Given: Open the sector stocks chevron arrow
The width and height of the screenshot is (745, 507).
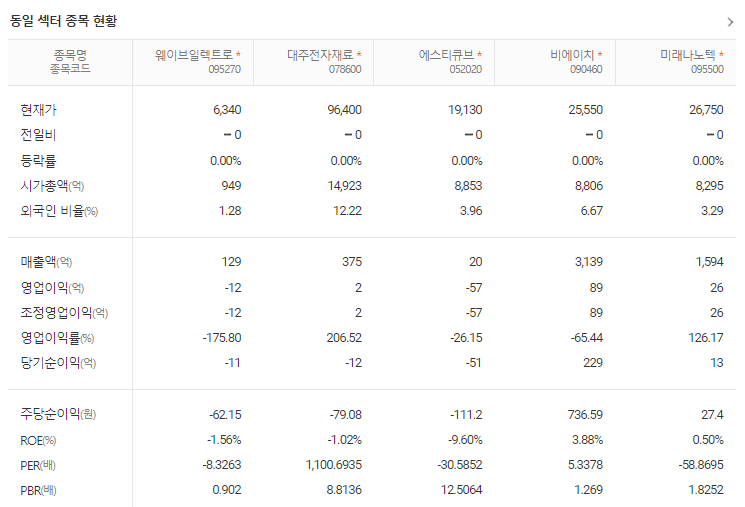Looking at the screenshot, I should pyautogui.click(x=730, y=22).
